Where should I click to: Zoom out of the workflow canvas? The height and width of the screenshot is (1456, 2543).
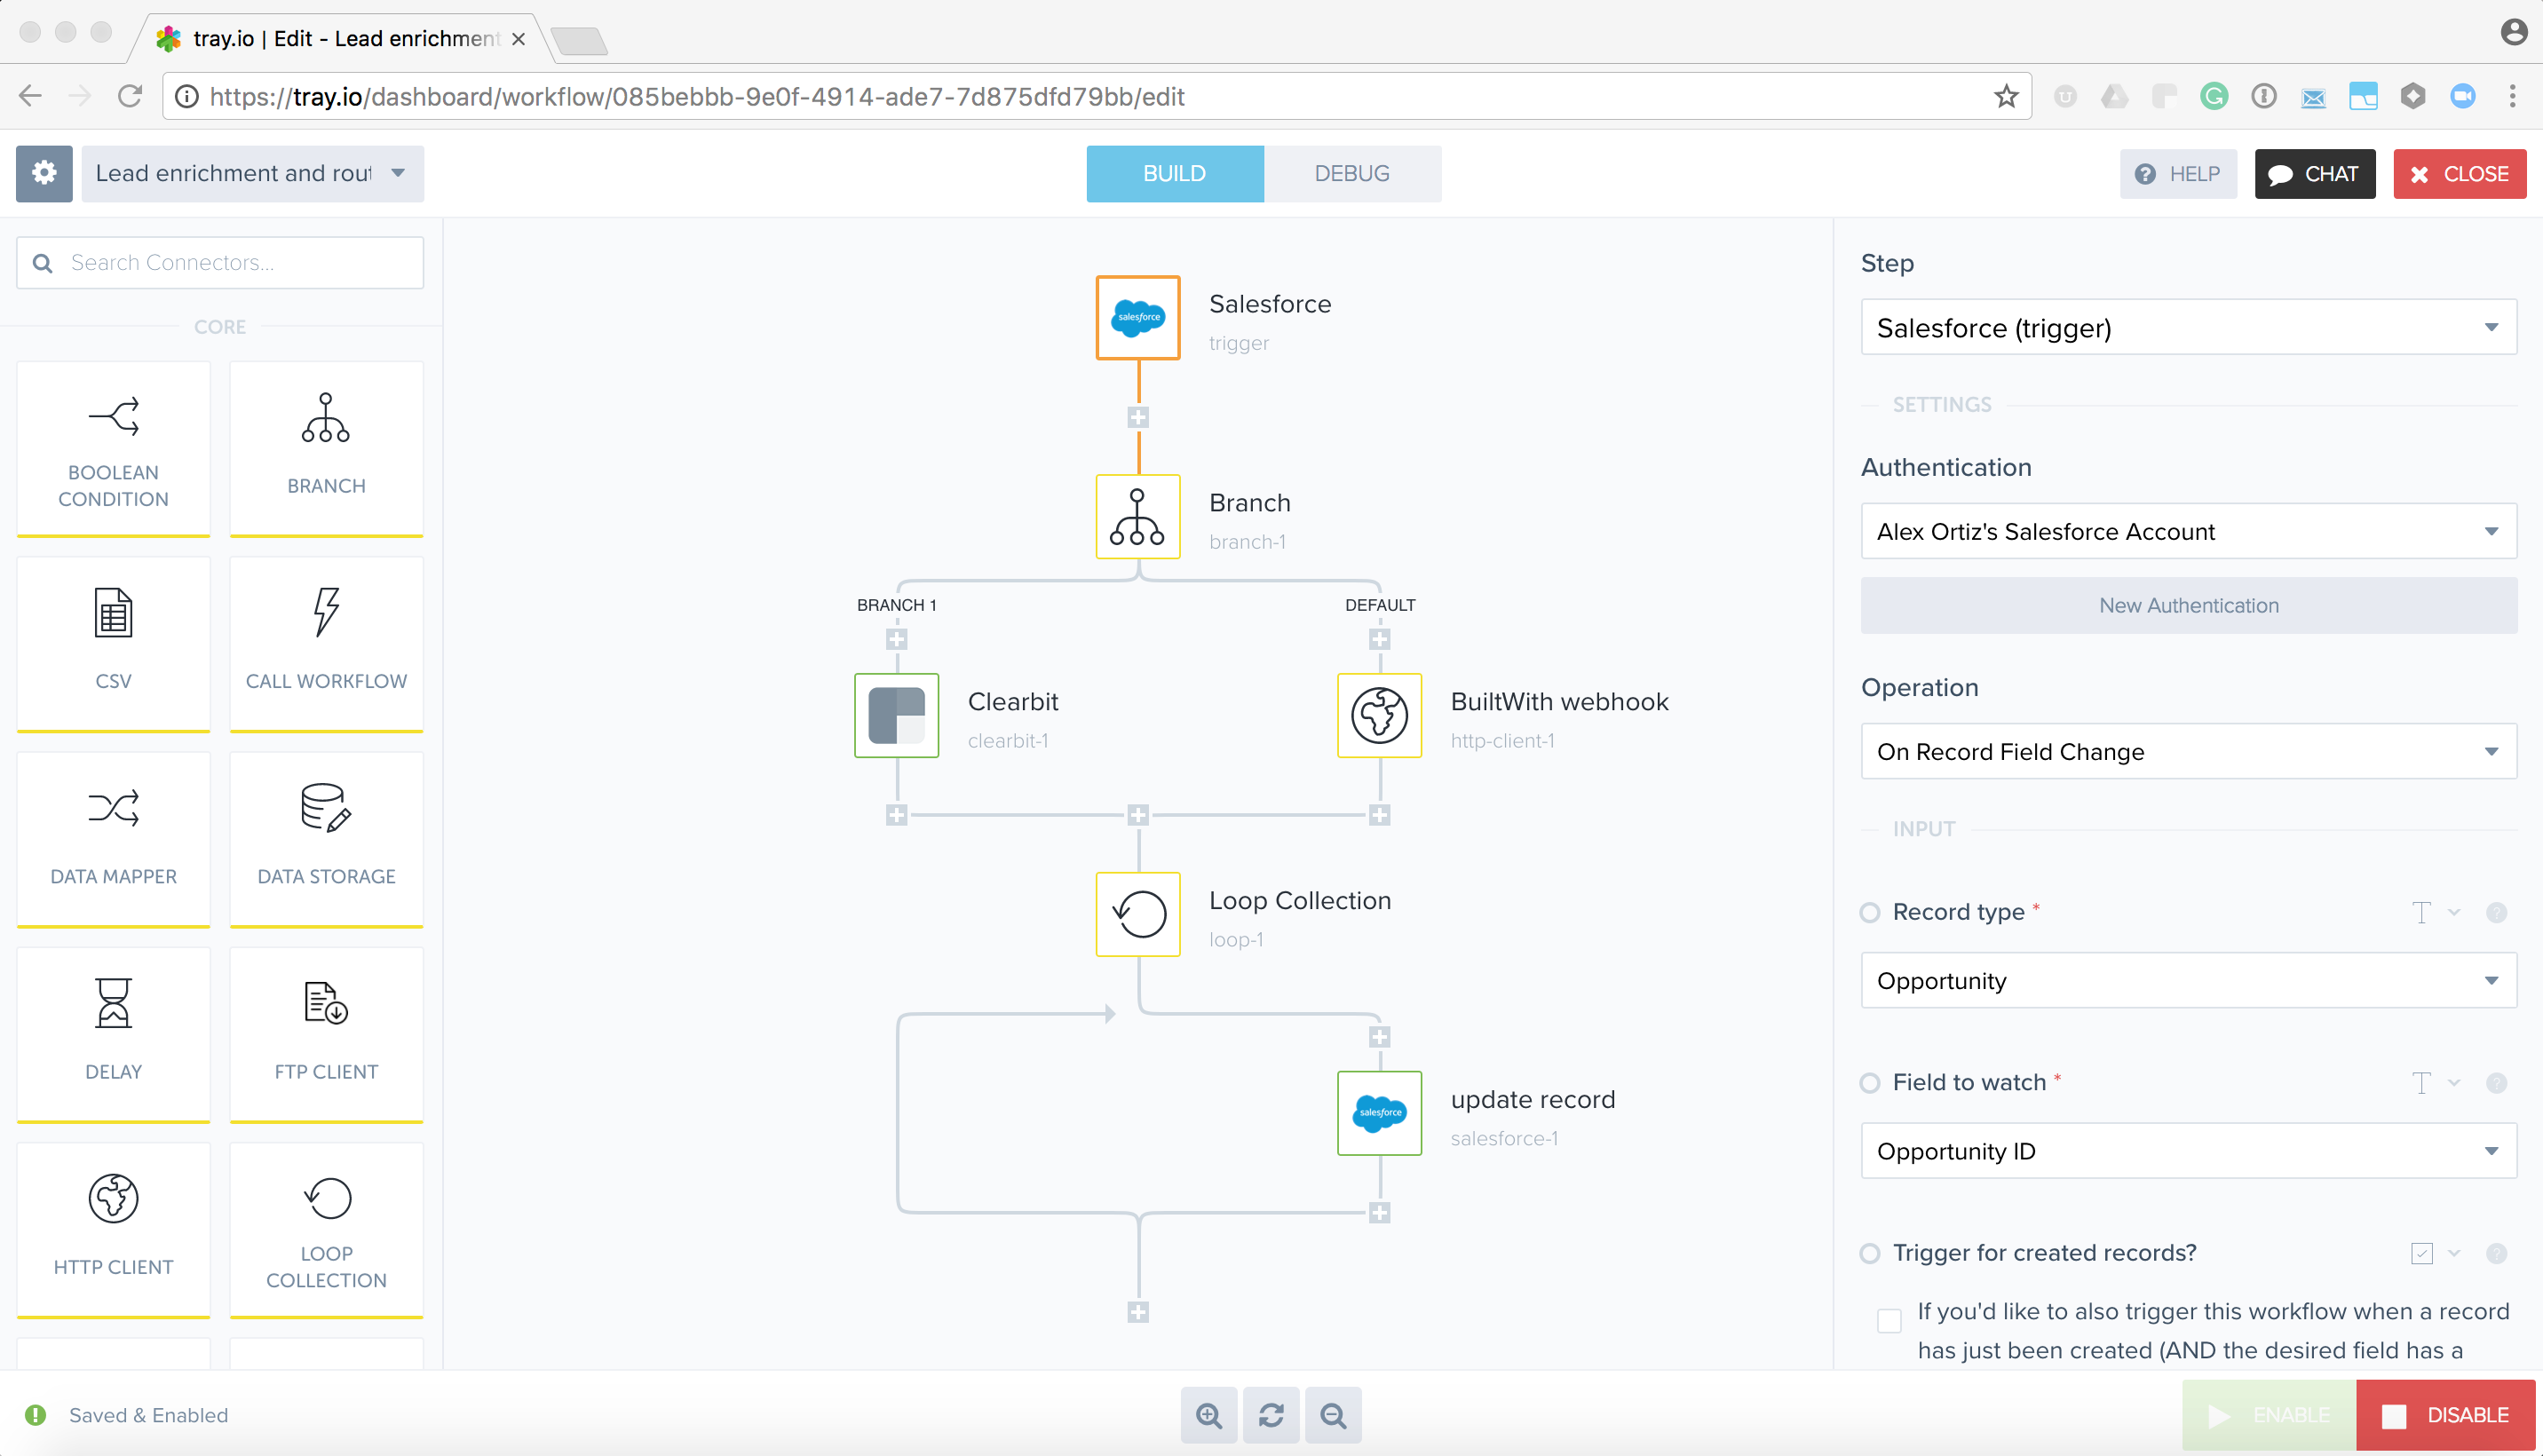tap(1333, 1415)
